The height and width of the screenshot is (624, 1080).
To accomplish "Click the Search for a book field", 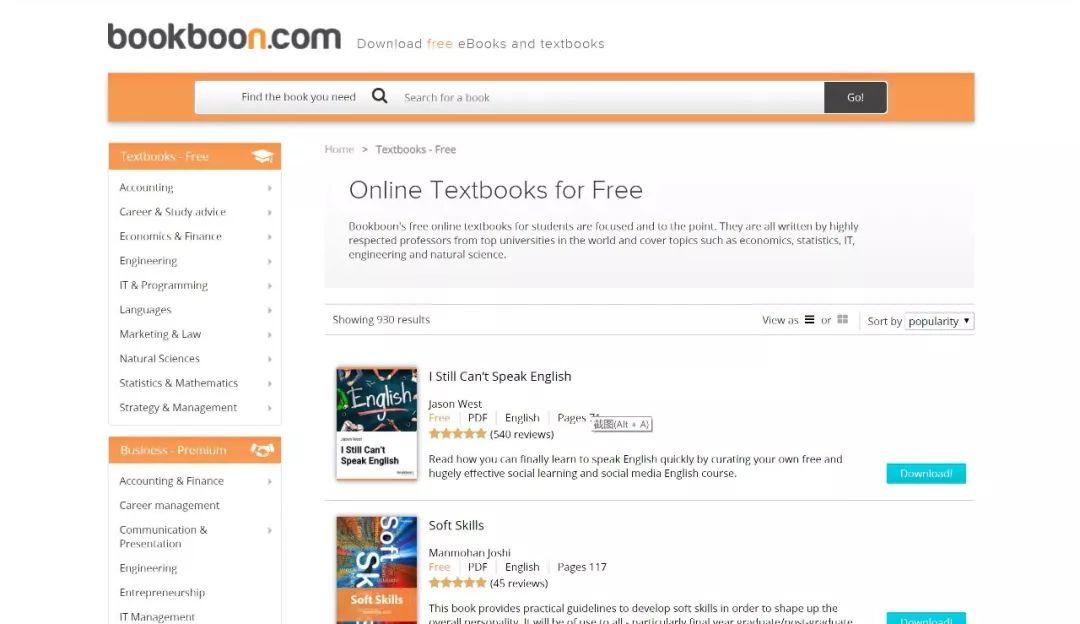I will pos(612,97).
